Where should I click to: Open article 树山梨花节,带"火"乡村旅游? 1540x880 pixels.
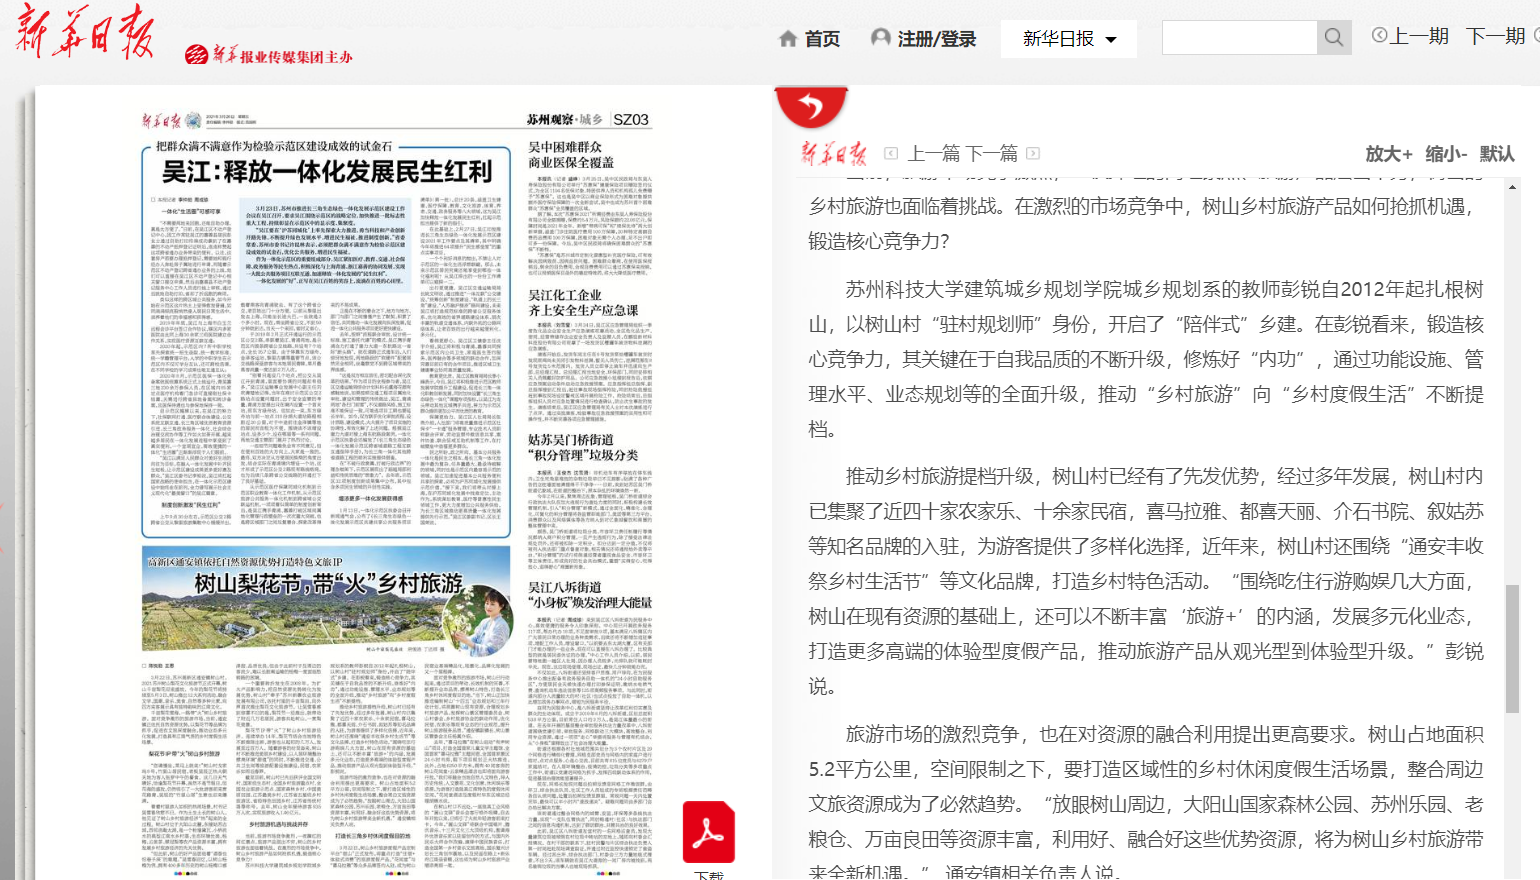tap(328, 583)
